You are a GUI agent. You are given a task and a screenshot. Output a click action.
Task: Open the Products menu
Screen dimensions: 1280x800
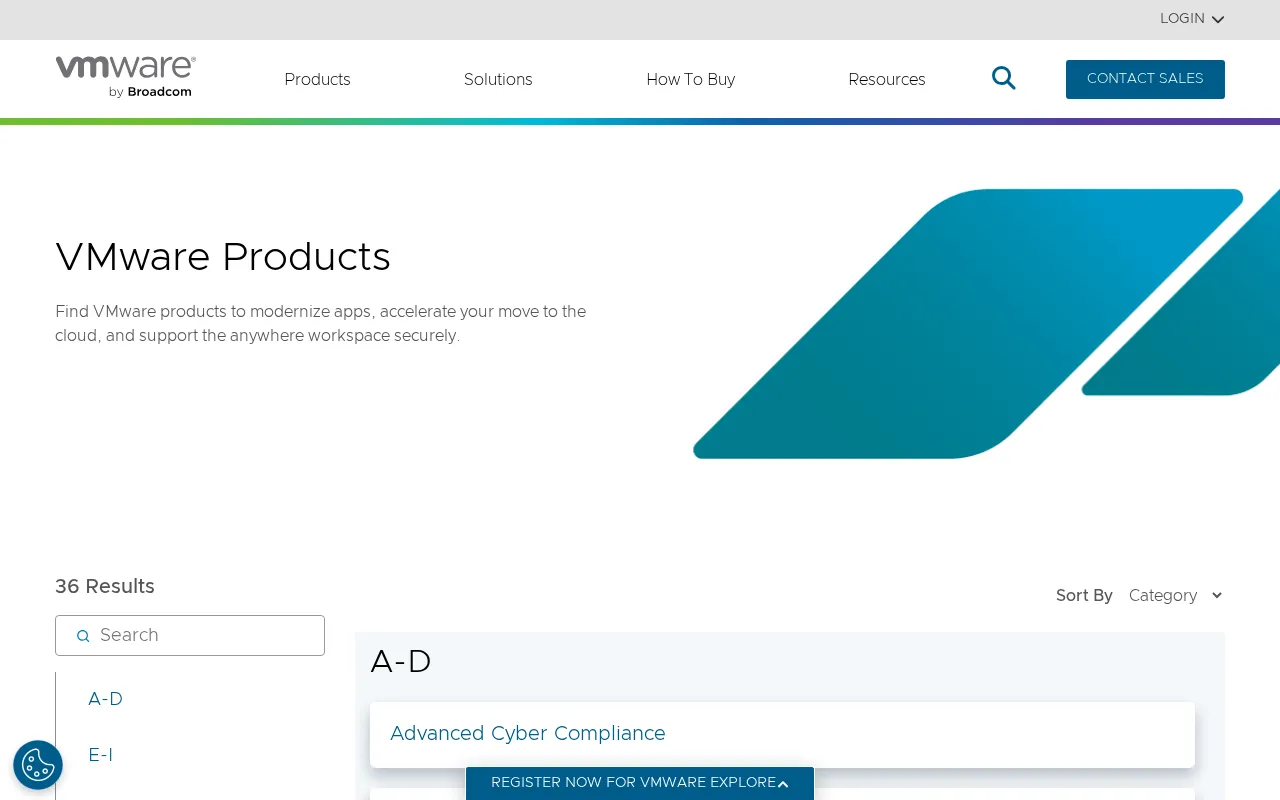(x=317, y=80)
